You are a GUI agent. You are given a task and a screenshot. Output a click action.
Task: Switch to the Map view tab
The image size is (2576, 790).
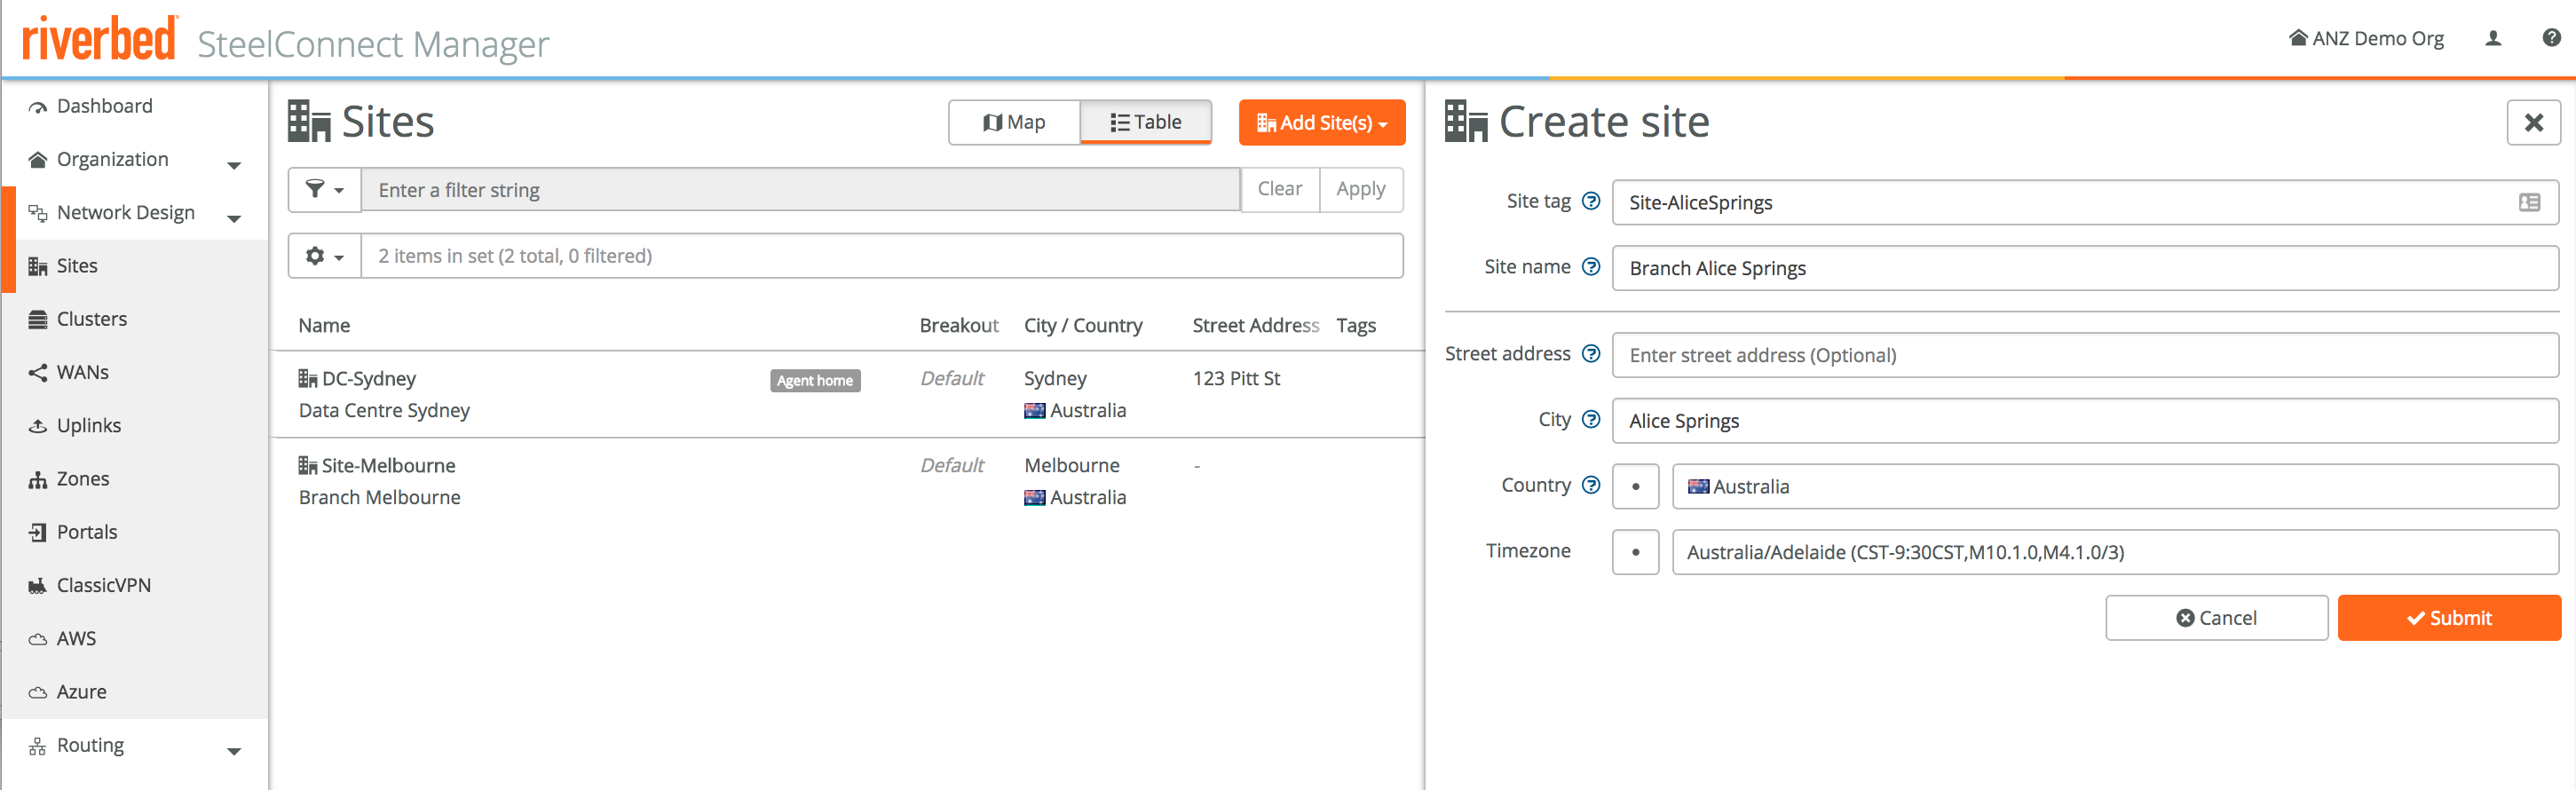pos(1014,122)
